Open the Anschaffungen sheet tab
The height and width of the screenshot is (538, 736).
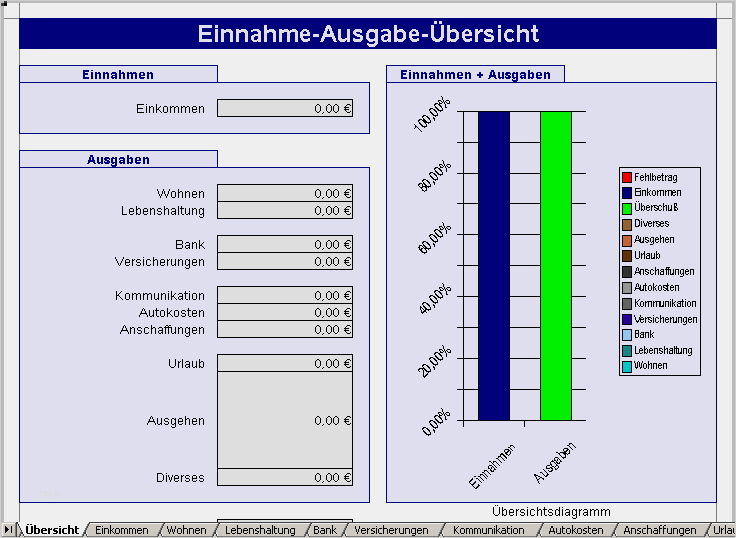point(659,530)
